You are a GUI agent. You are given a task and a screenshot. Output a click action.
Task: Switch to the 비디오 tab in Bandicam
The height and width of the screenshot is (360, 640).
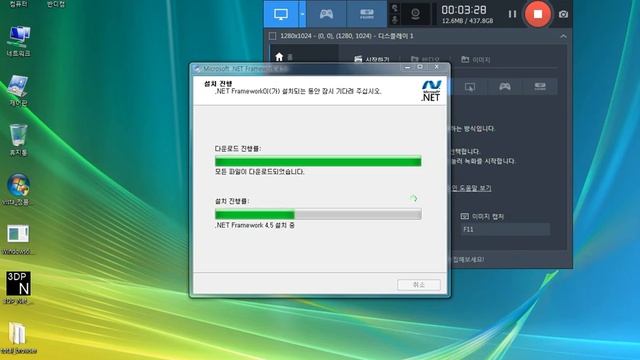[425, 60]
